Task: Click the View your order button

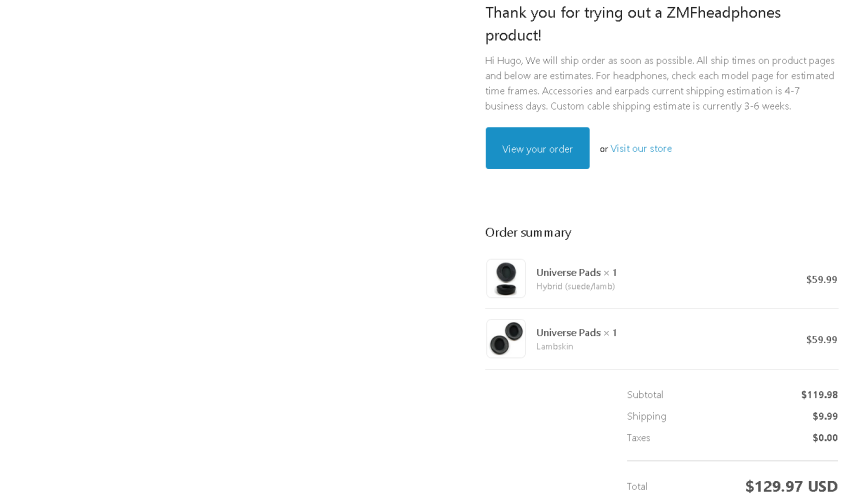Action: [537, 148]
